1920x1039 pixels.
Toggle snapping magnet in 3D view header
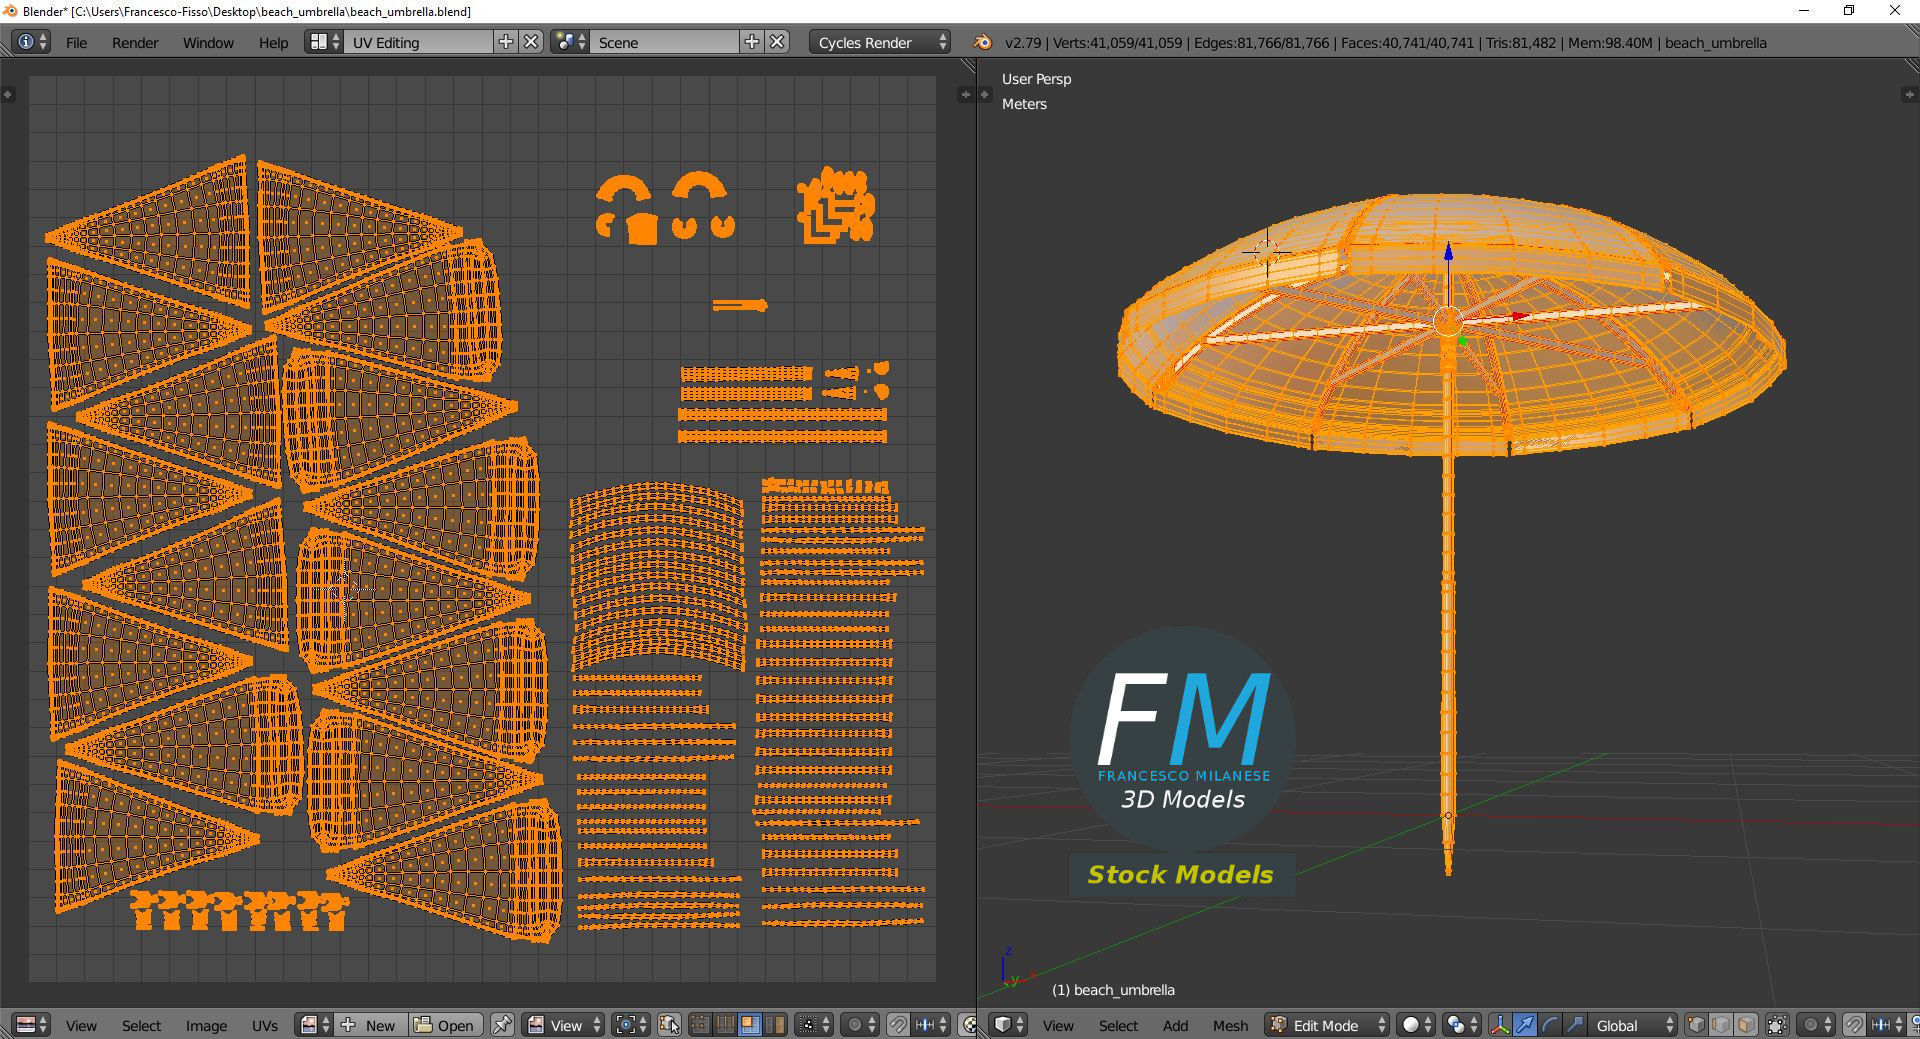[x=1854, y=1025]
